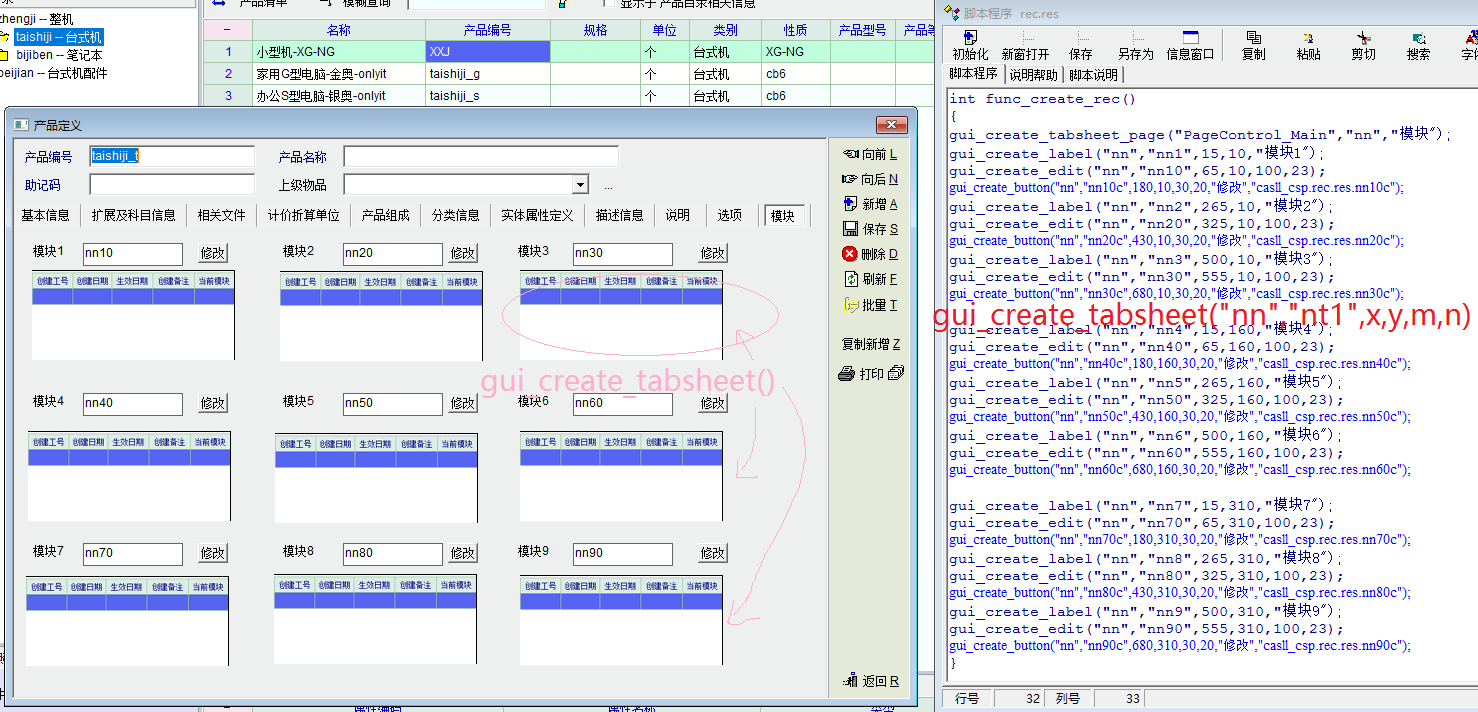
Task: Click the 初始化 toolbar icon
Action: (x=969, y=38)
